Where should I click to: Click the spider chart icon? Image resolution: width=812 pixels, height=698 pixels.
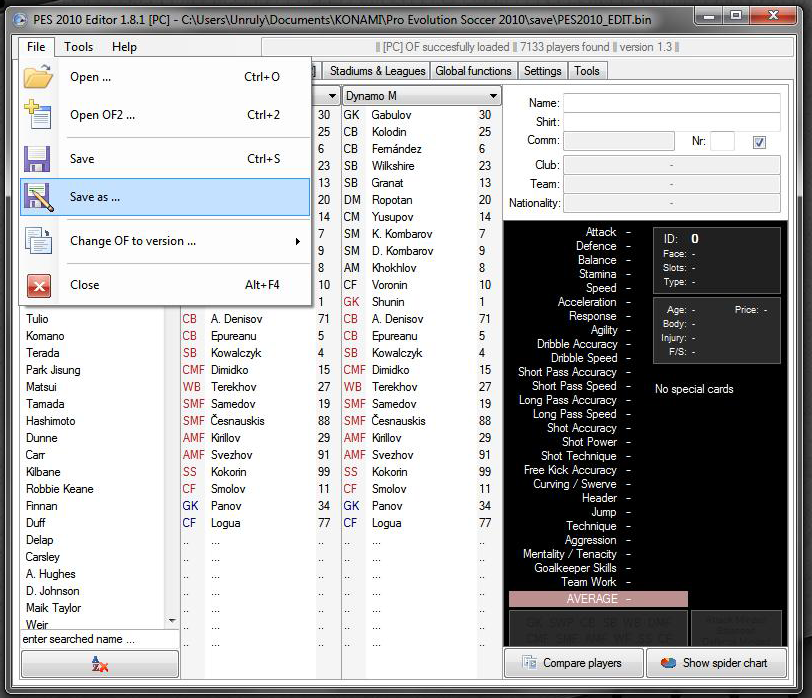tap(669, 663)
